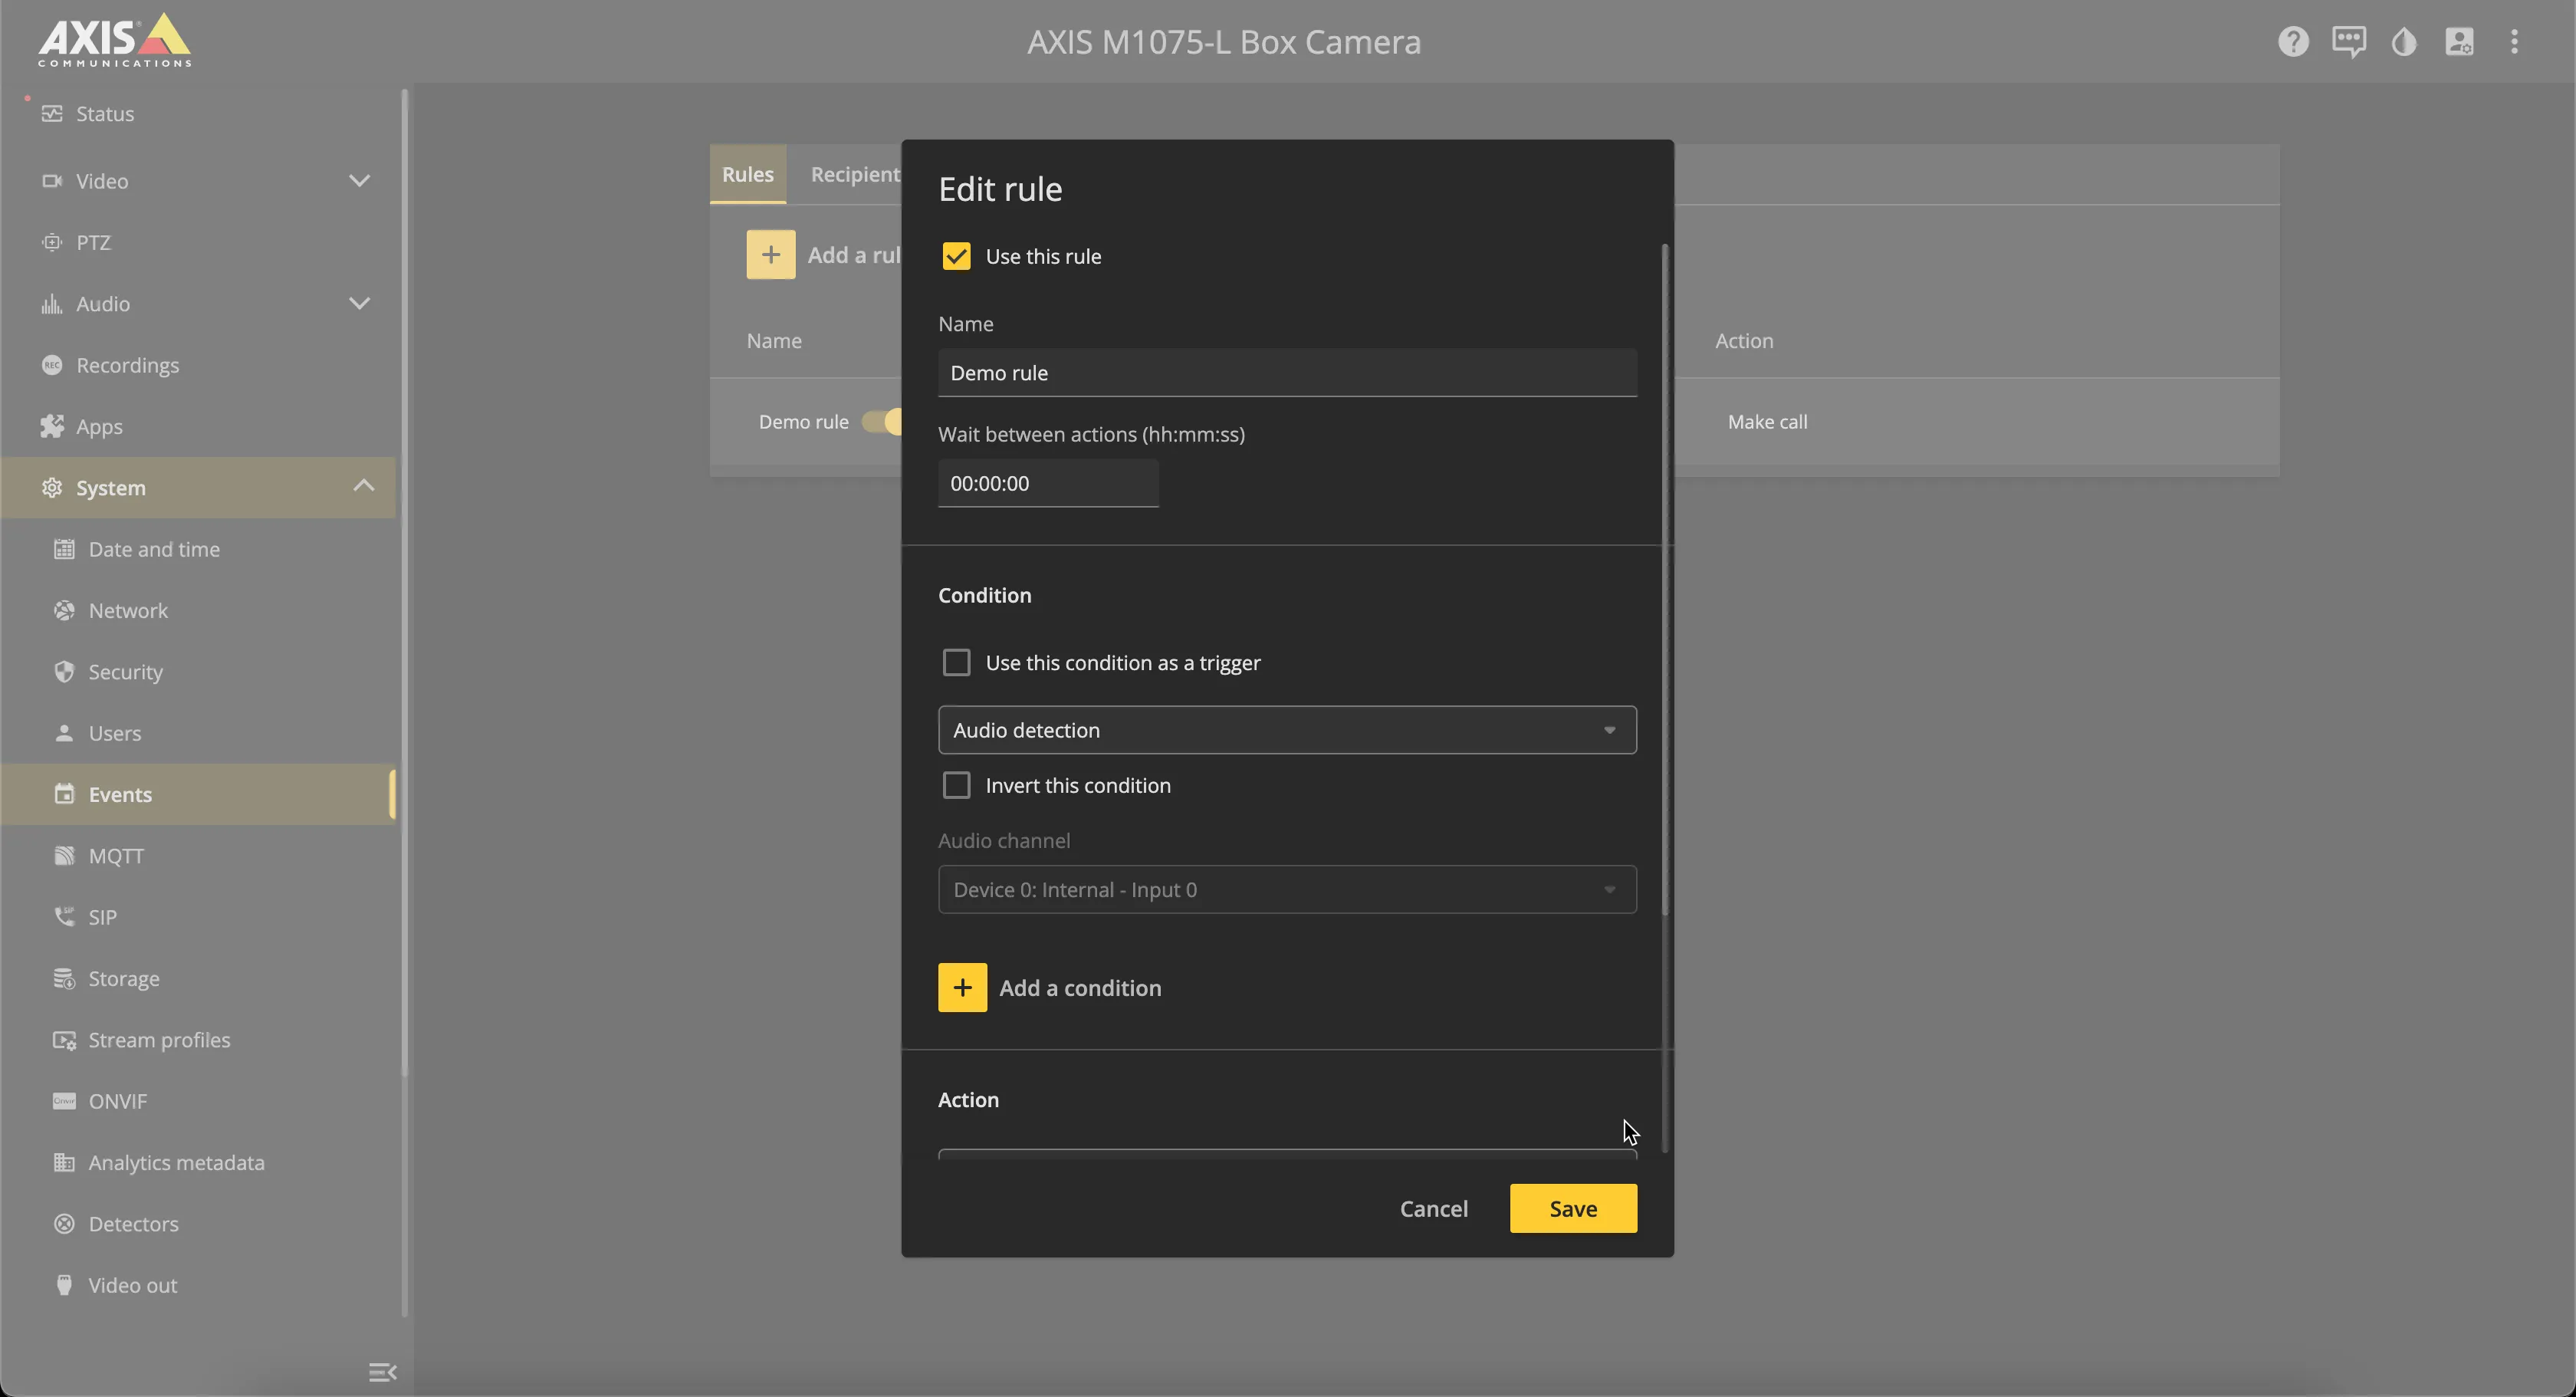2576x1397 pixels.
Task: Uncheck the Use this rule checkbox
Action: click(x=956, y=256)
